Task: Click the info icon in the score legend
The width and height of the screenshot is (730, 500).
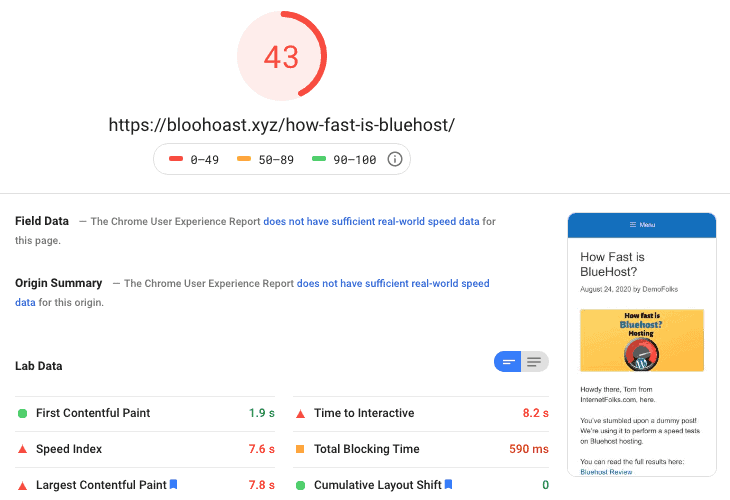Action: [394, 159]
